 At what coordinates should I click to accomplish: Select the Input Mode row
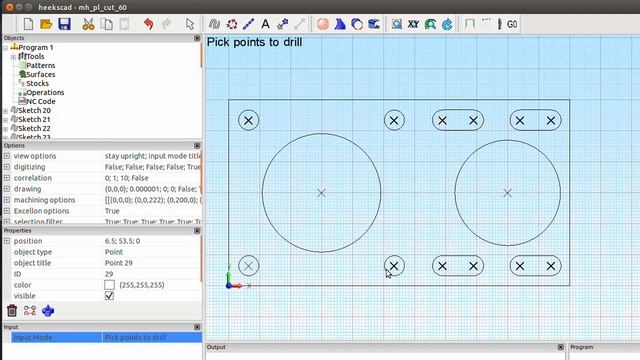click(107, 338)
